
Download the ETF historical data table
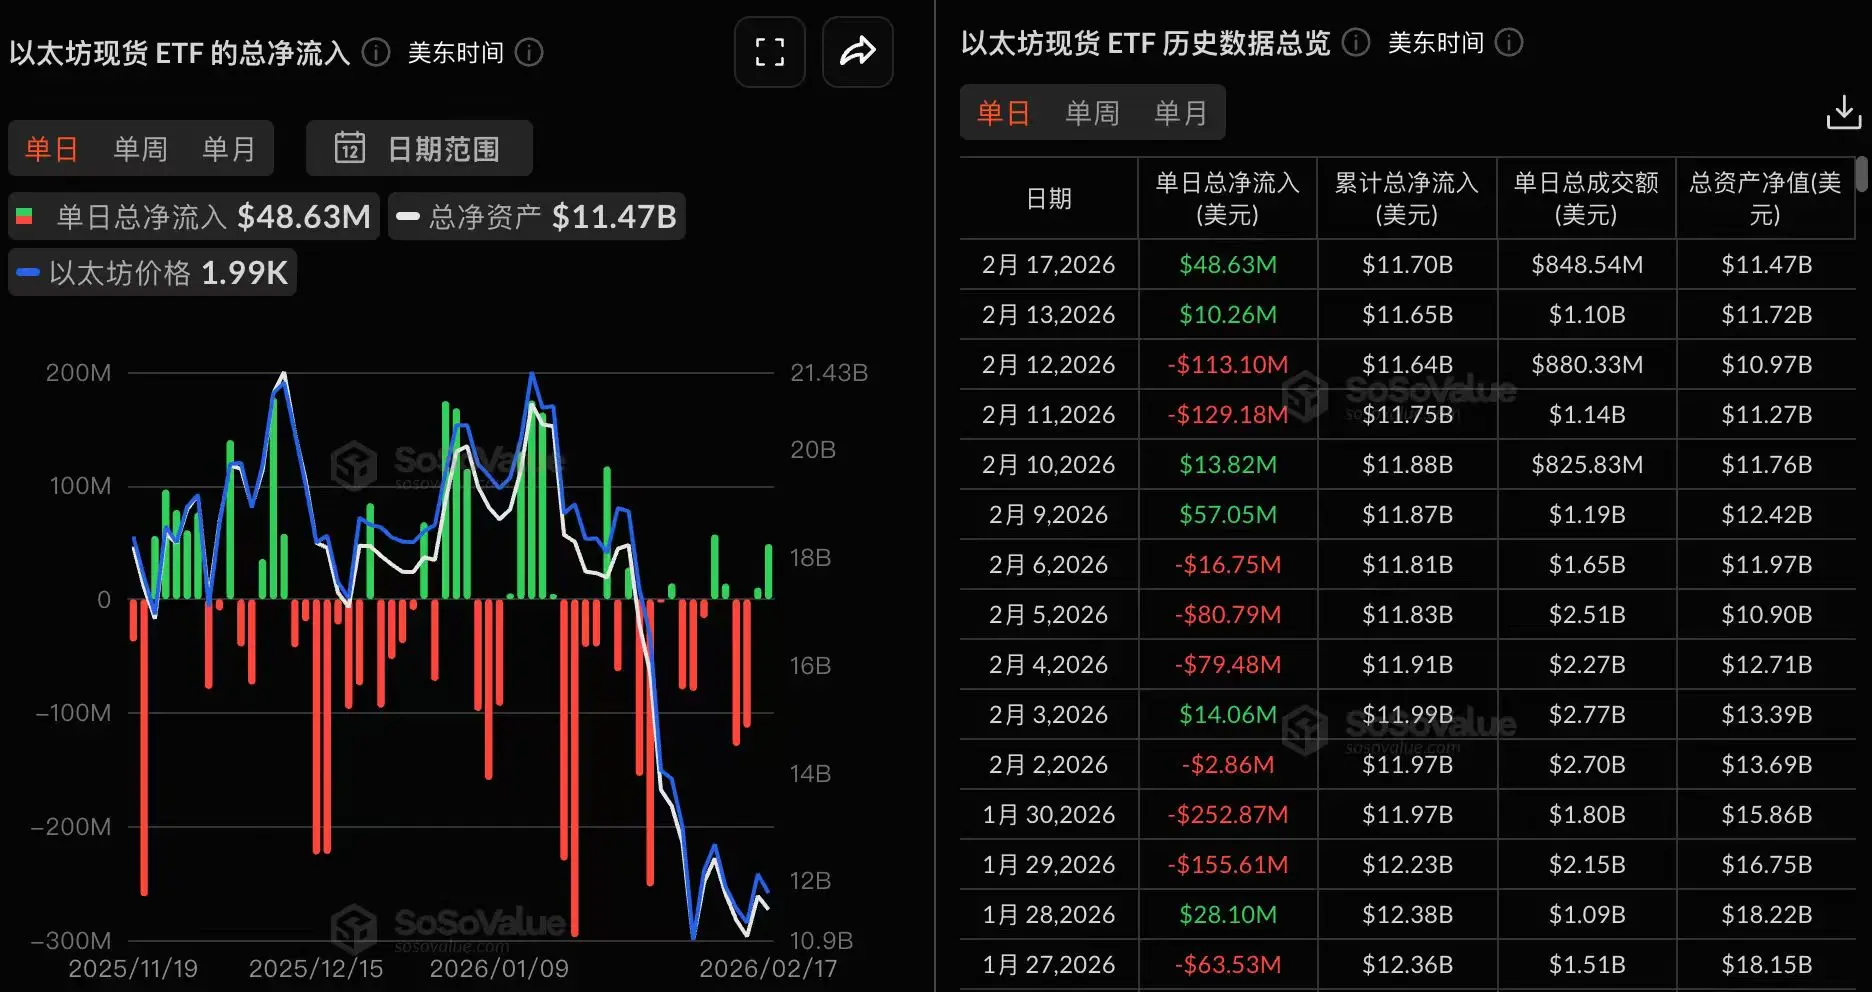tap(1843, 112)
